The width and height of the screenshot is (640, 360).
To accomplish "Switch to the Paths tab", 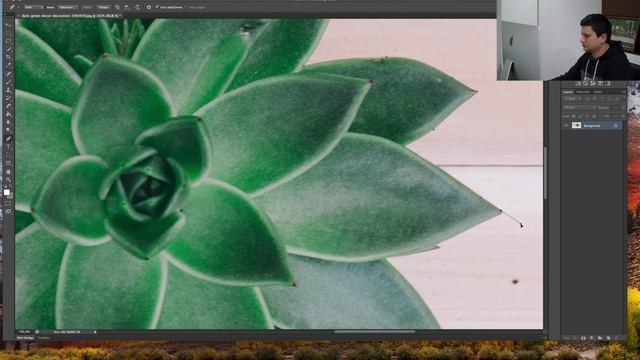I will [598, 92].
